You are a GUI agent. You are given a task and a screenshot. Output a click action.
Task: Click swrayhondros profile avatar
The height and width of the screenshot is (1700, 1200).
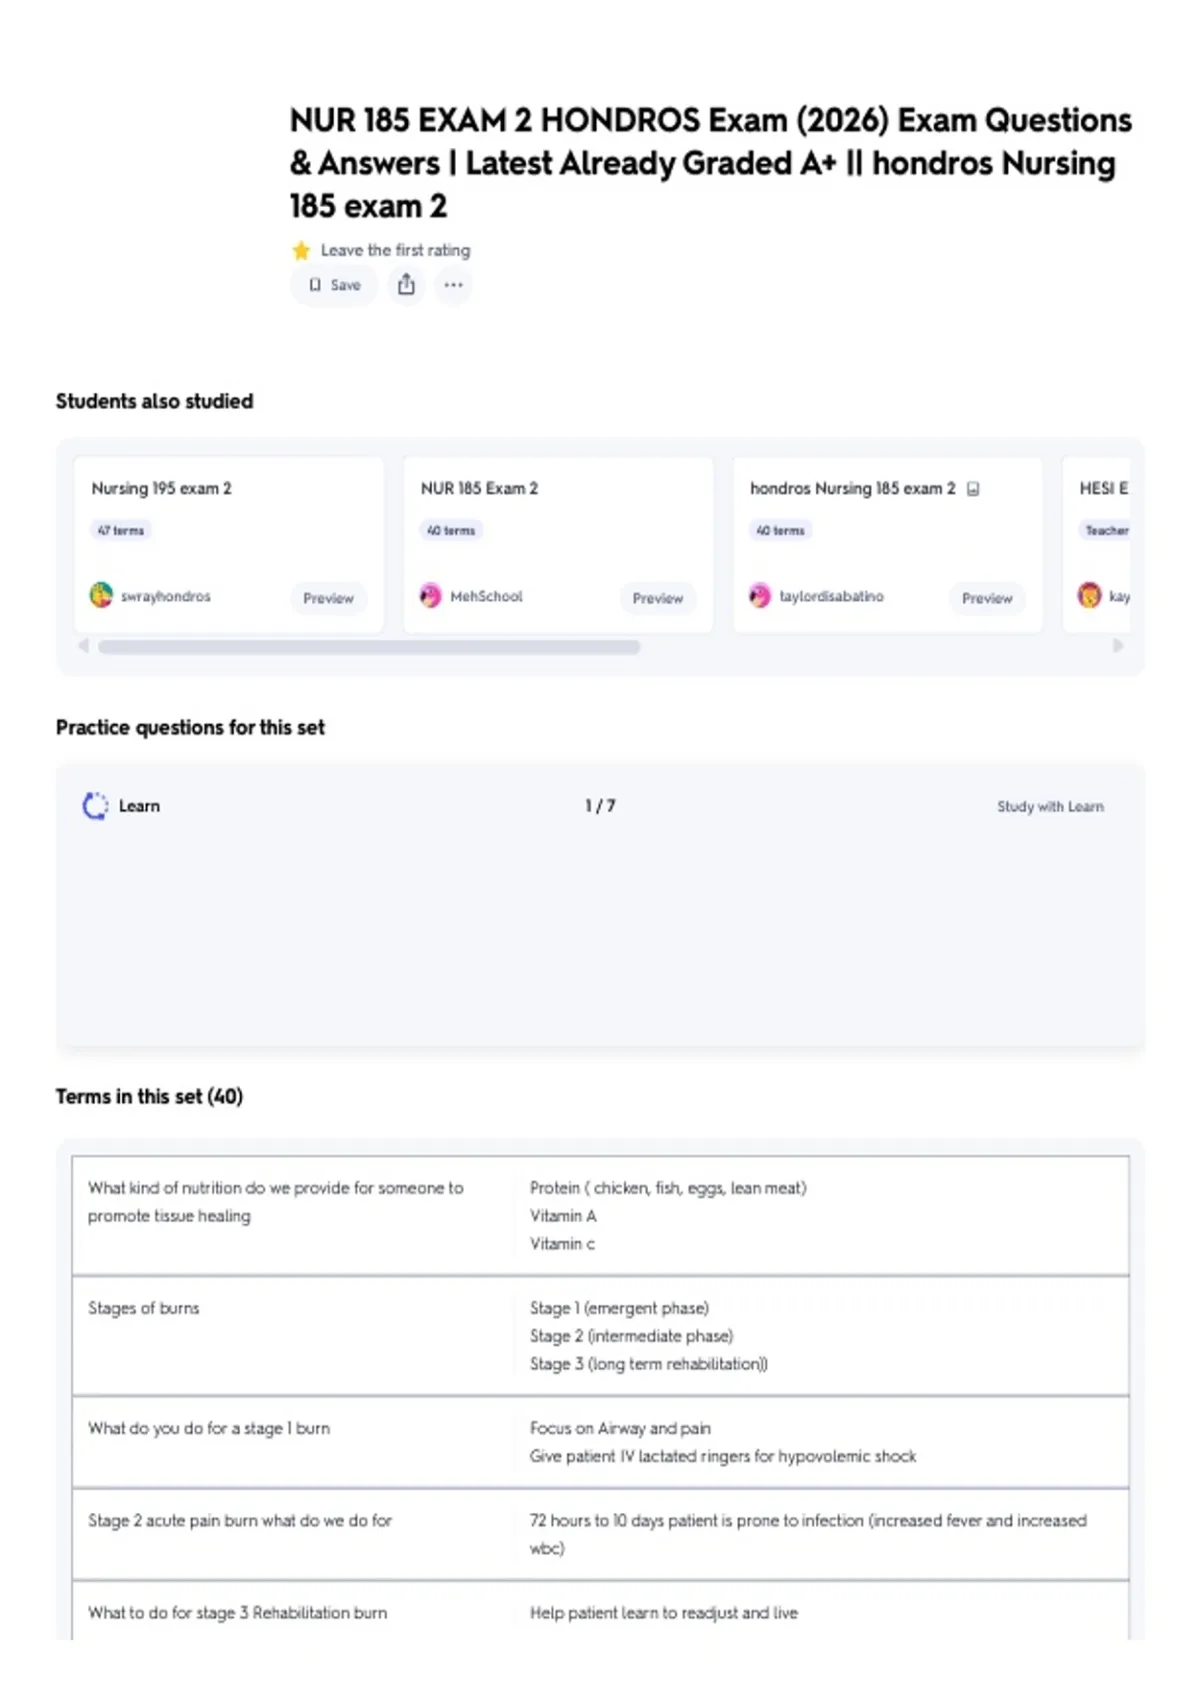click(101, 595)
